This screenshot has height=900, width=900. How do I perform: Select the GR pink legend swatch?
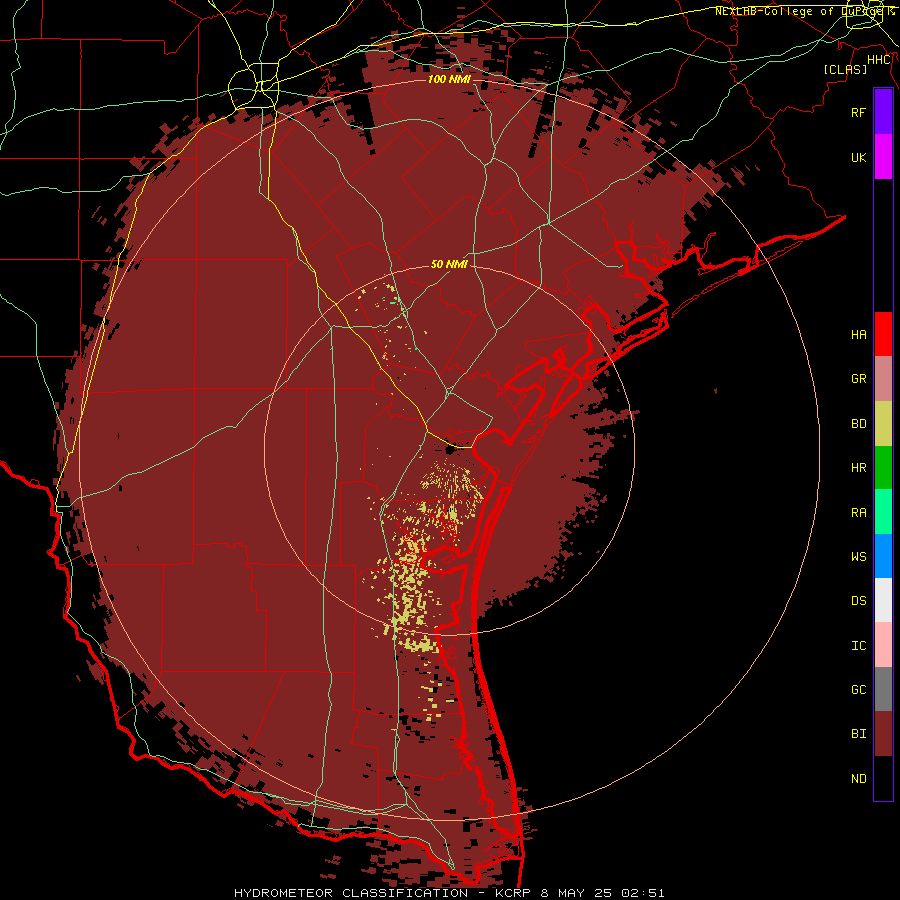(883, 379)
